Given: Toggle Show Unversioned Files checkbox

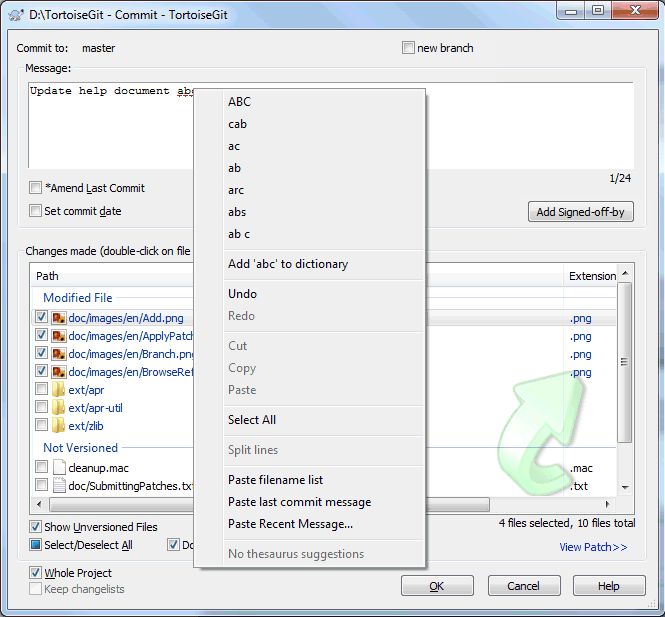Looking at the screenshot, I should [x=35, y=527].
